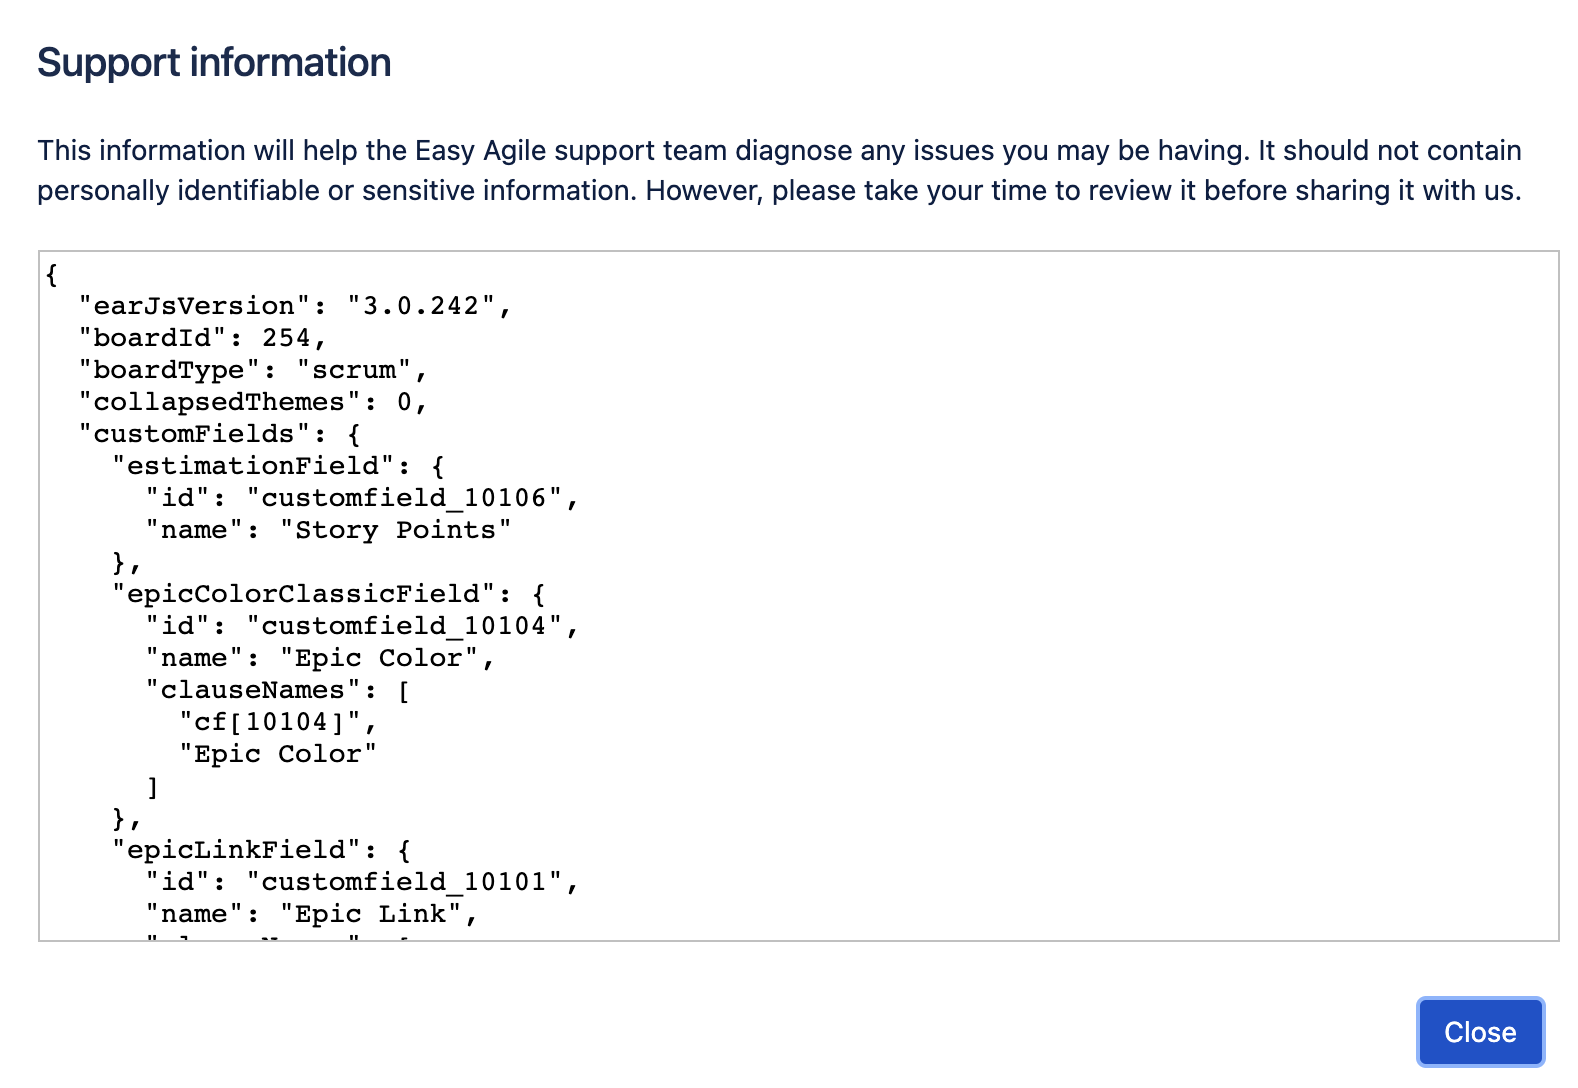The height and width of the screenshot is (1088, 1578).
Task: Click the "Epic Link" name value
Action: (x=370, y=914)
